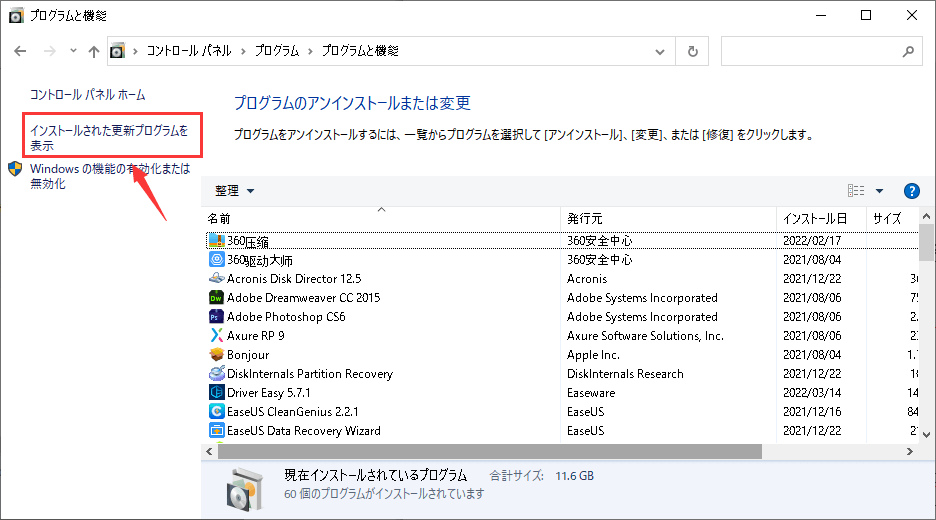
Task: Click the search magnifier icon
Action: coord(908,51)
